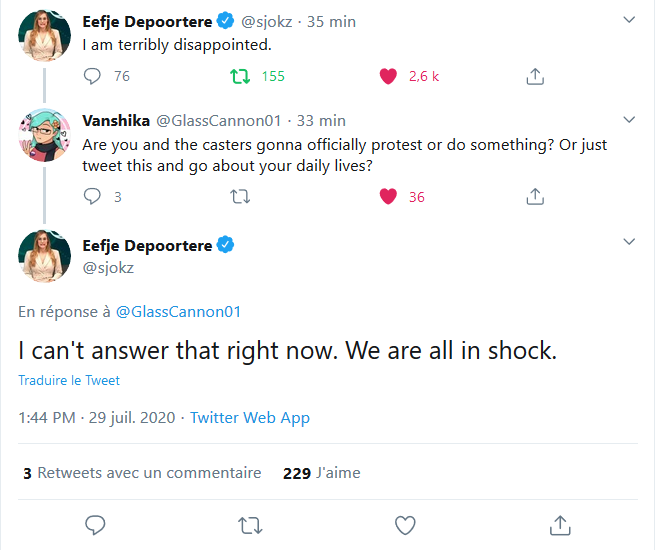Screen dimensions: 661x550
Task: Share the main tweet at the bottom
Action: pos(561,524)
